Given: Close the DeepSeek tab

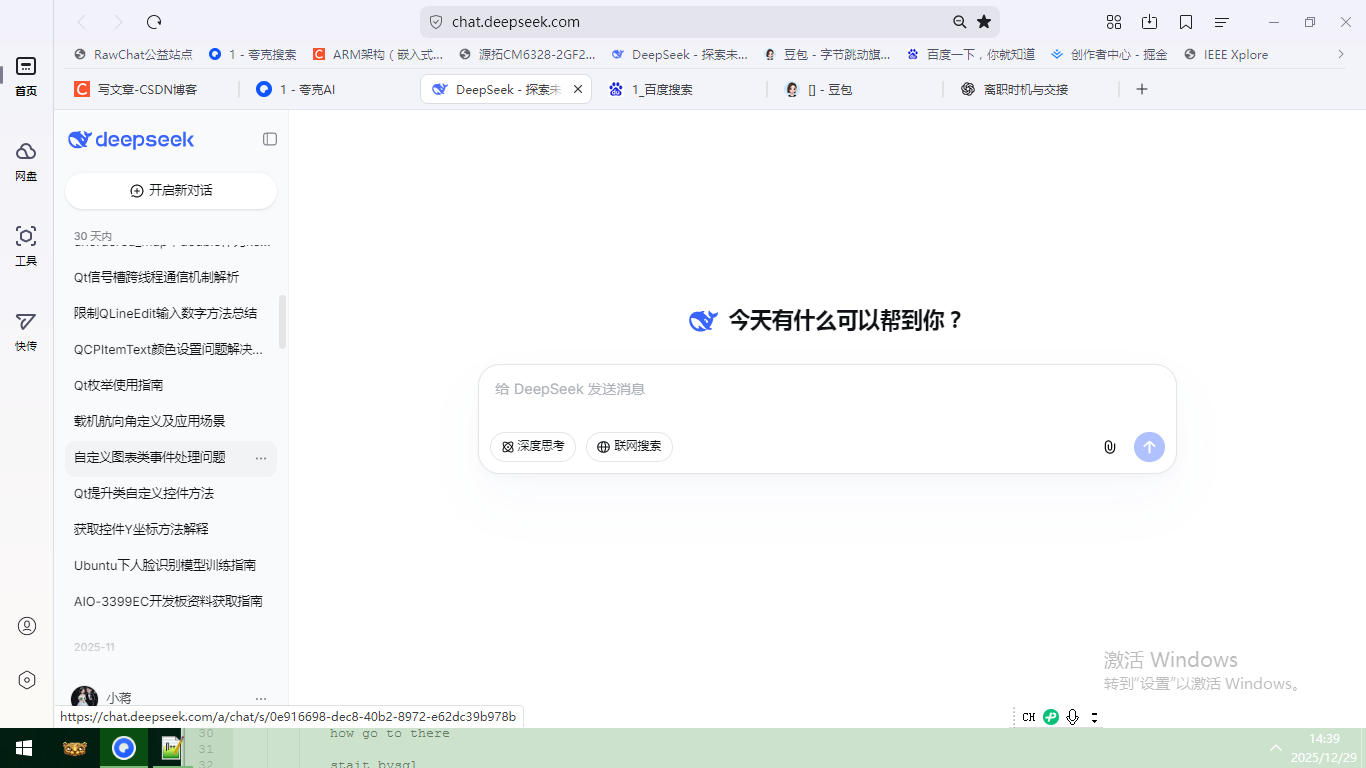Looking at the screenshot, I should [x=577, y=89].
